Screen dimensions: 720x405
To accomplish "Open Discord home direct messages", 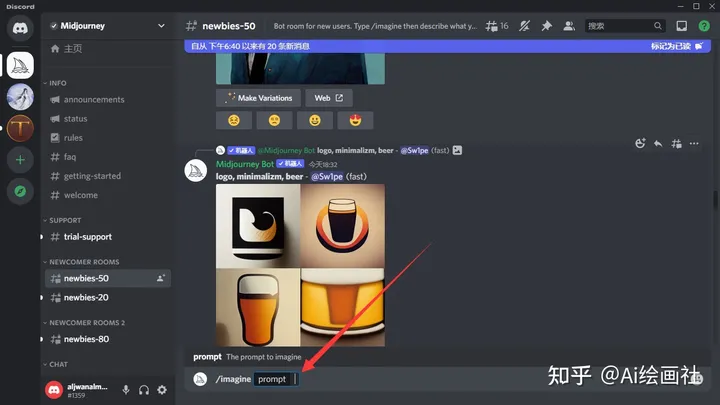I will (x=20, y=29).
